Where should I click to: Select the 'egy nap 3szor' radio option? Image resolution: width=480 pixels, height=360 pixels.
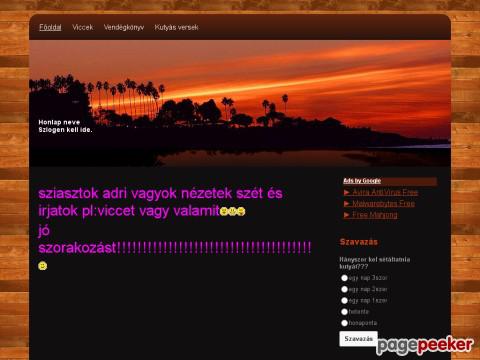point(344,278)
